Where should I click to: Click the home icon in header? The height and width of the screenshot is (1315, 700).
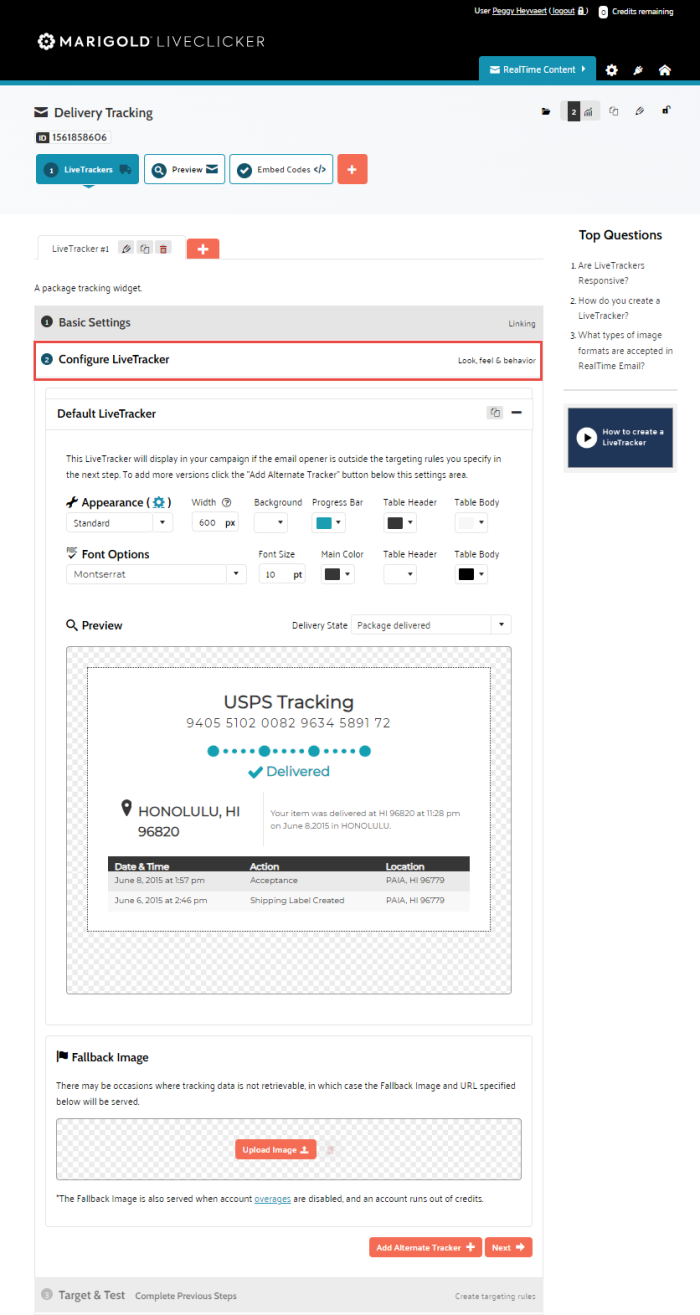665,70
